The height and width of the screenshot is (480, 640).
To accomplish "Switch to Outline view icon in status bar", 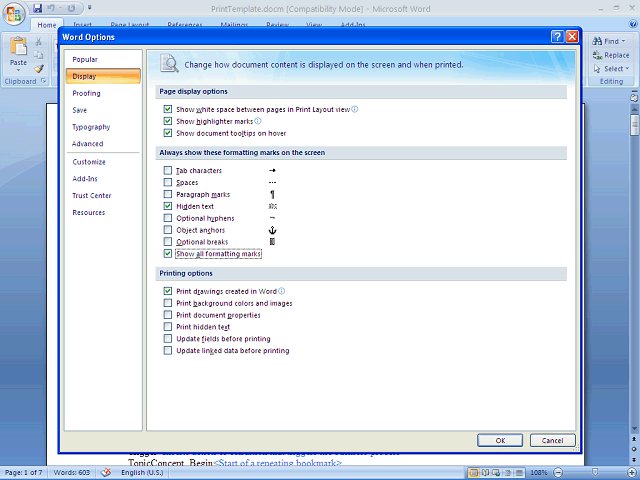I will pos(508,473).
